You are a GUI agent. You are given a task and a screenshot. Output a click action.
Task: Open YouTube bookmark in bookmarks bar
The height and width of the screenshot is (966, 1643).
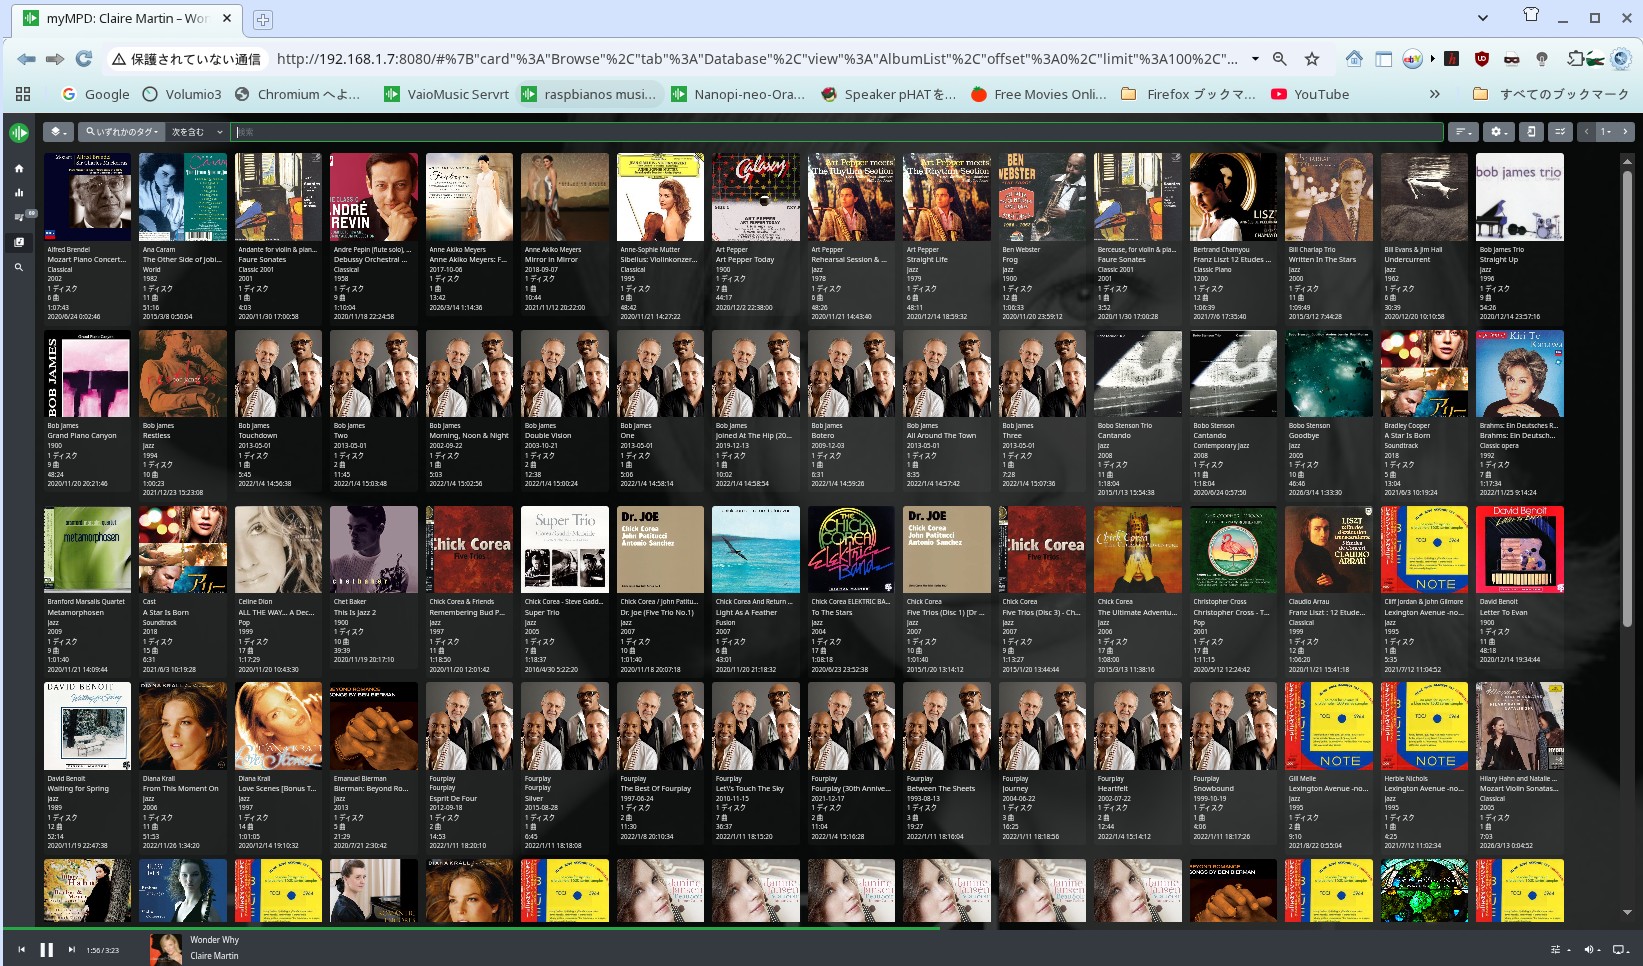[x=1310, y=94]
